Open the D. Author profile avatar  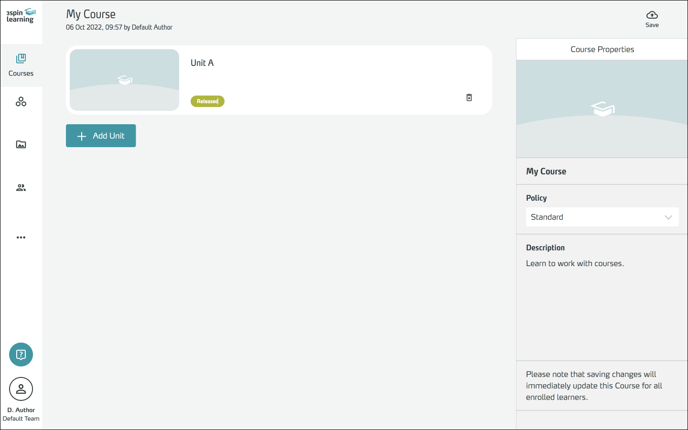pyautogui.click(x=21, y=389)
